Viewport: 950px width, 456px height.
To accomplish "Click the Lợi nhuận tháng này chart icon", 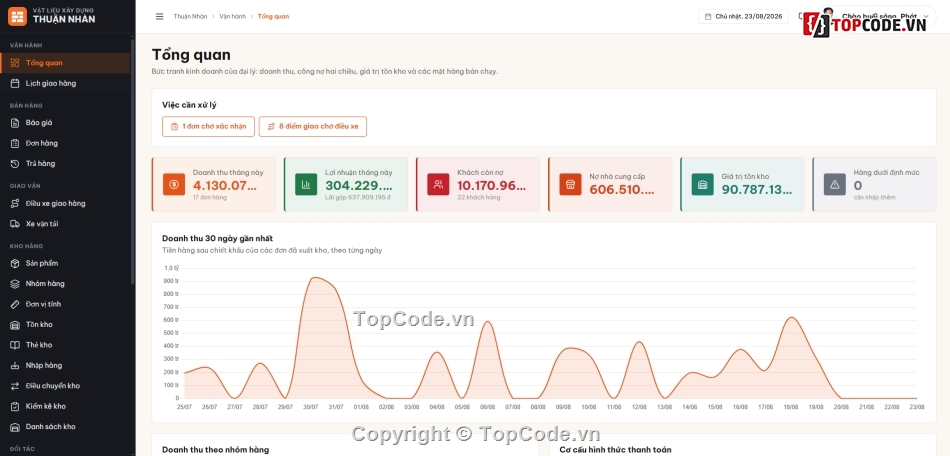I will pyautogui.click(x=306, y=184).
